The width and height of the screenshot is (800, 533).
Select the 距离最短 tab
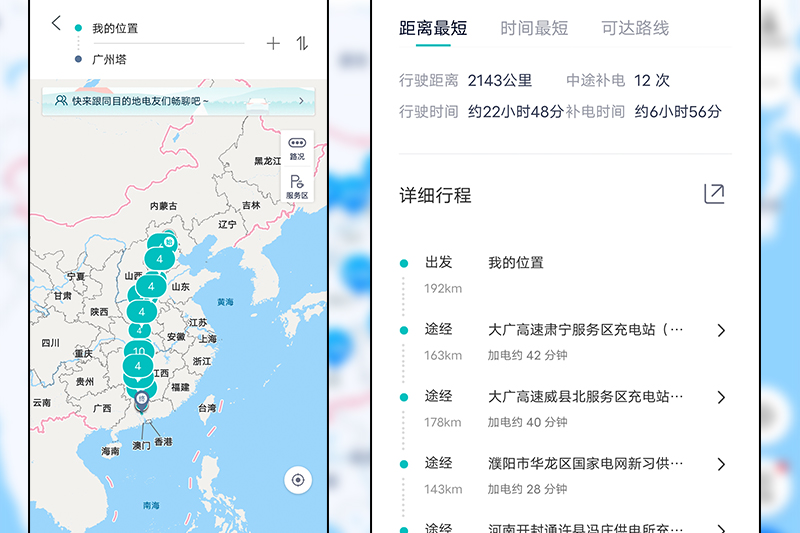(x=433, y=29)
